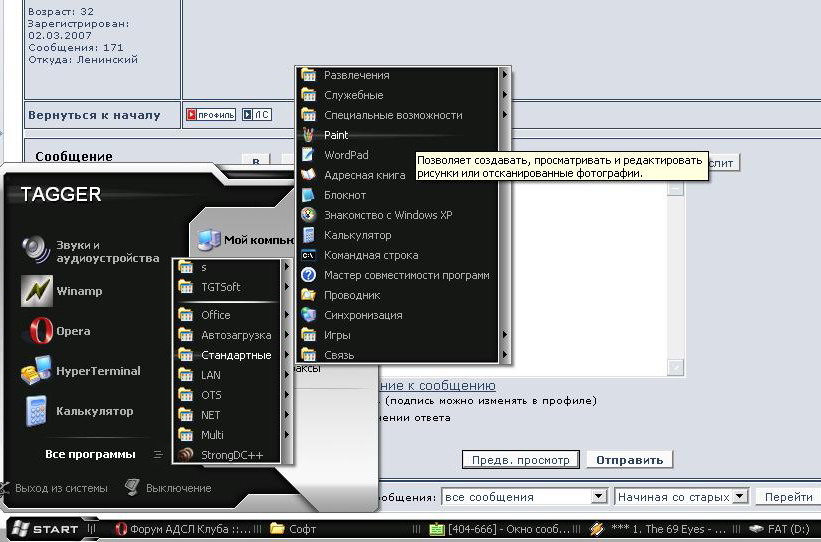
Task: Open FAT (D:) taskbar item
Action: [780, 529]
